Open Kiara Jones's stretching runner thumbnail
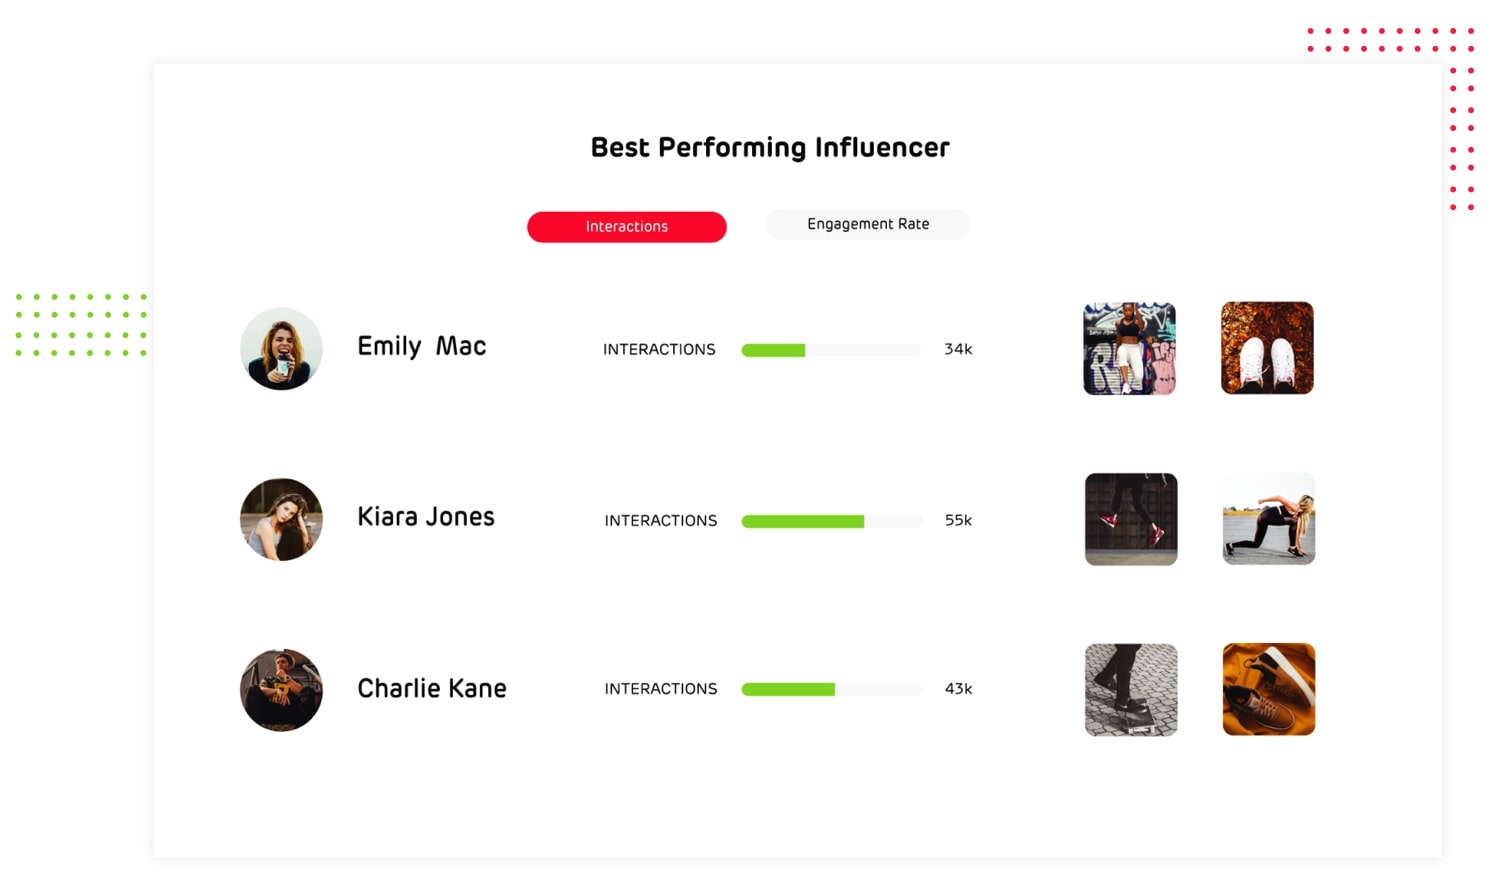 1268,519
